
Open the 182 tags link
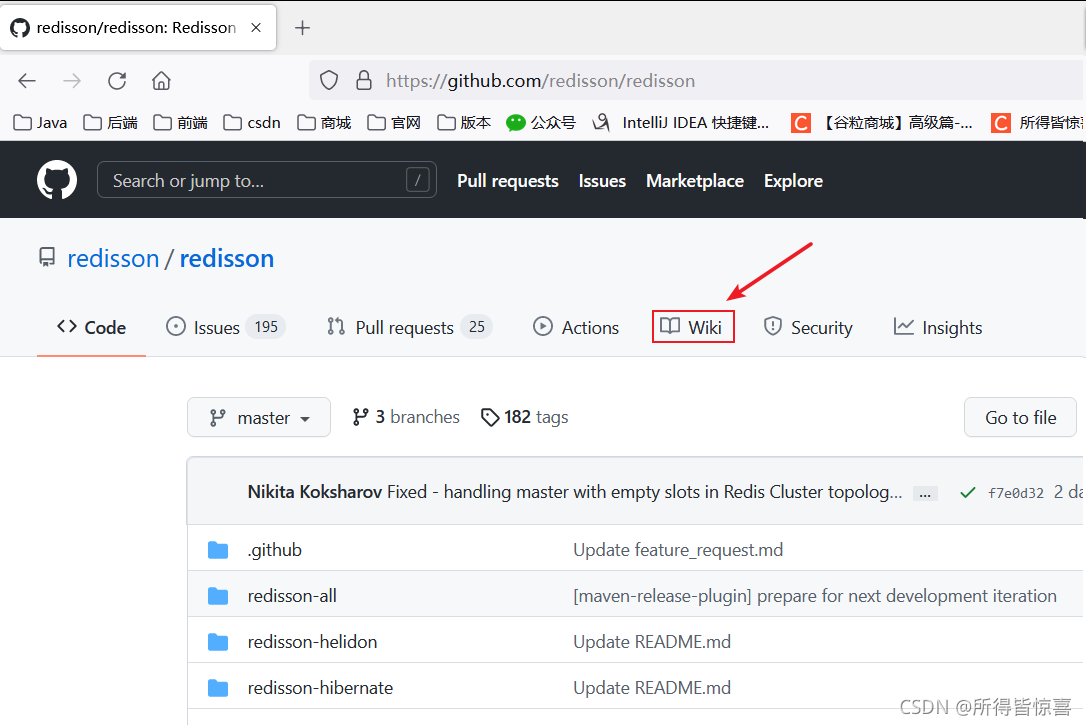[x=525, y=417]
